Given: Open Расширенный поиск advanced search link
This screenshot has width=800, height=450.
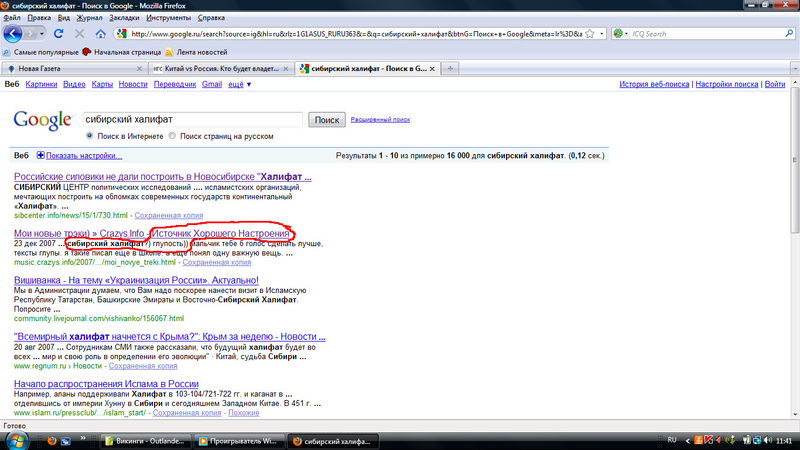Looking at the screenshot, I should tap(380, 119).
